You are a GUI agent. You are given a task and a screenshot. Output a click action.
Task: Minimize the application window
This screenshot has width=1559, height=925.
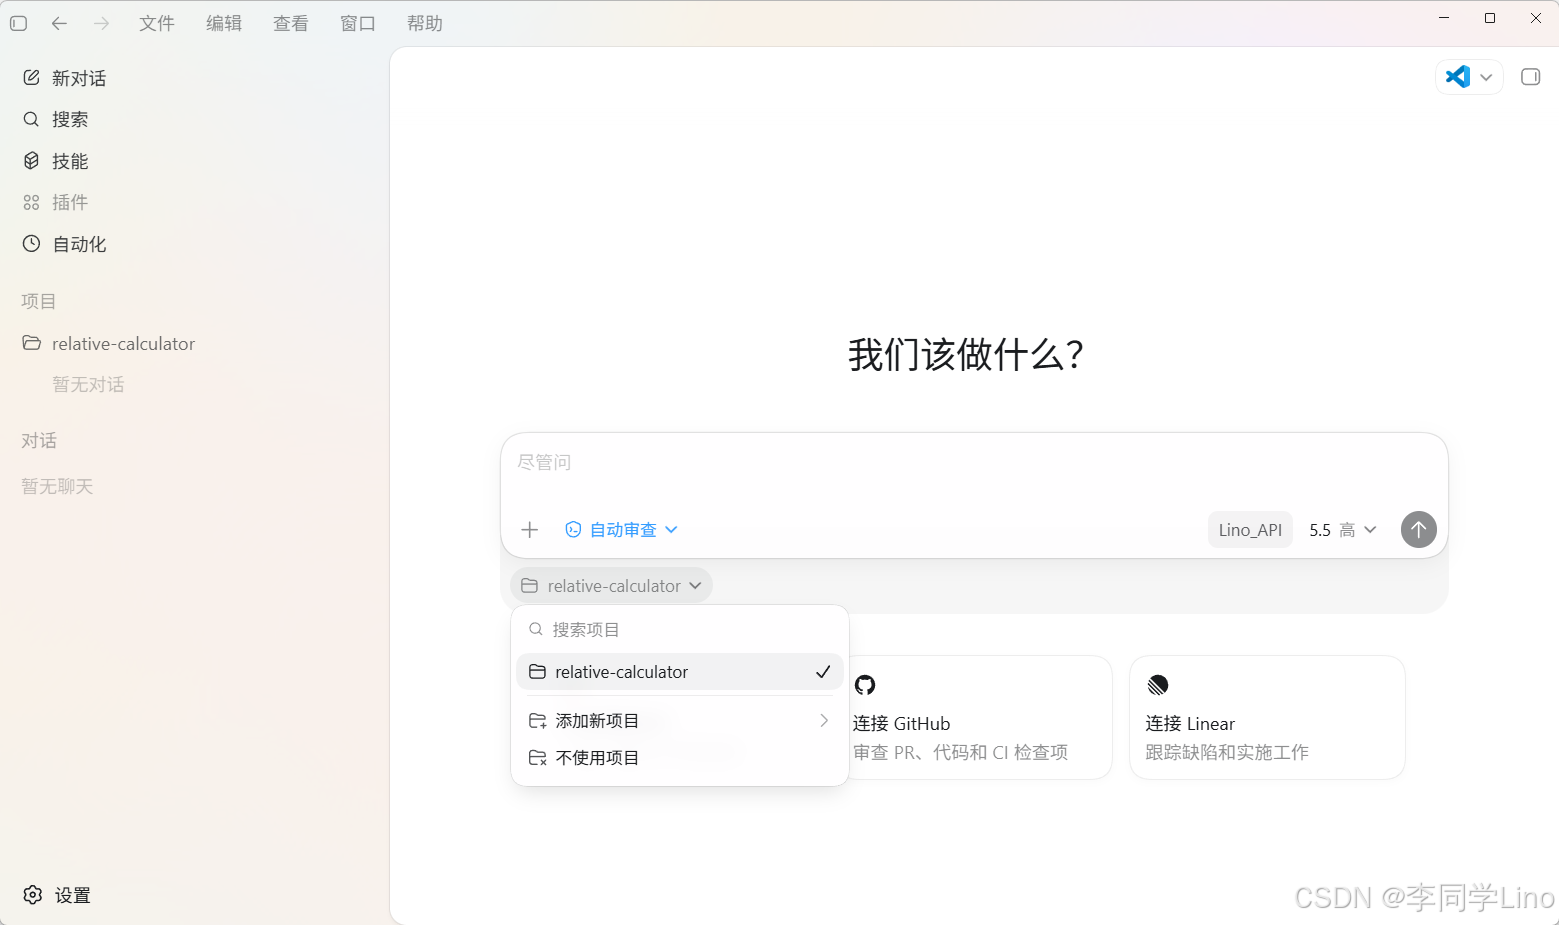coord(1444,18)
